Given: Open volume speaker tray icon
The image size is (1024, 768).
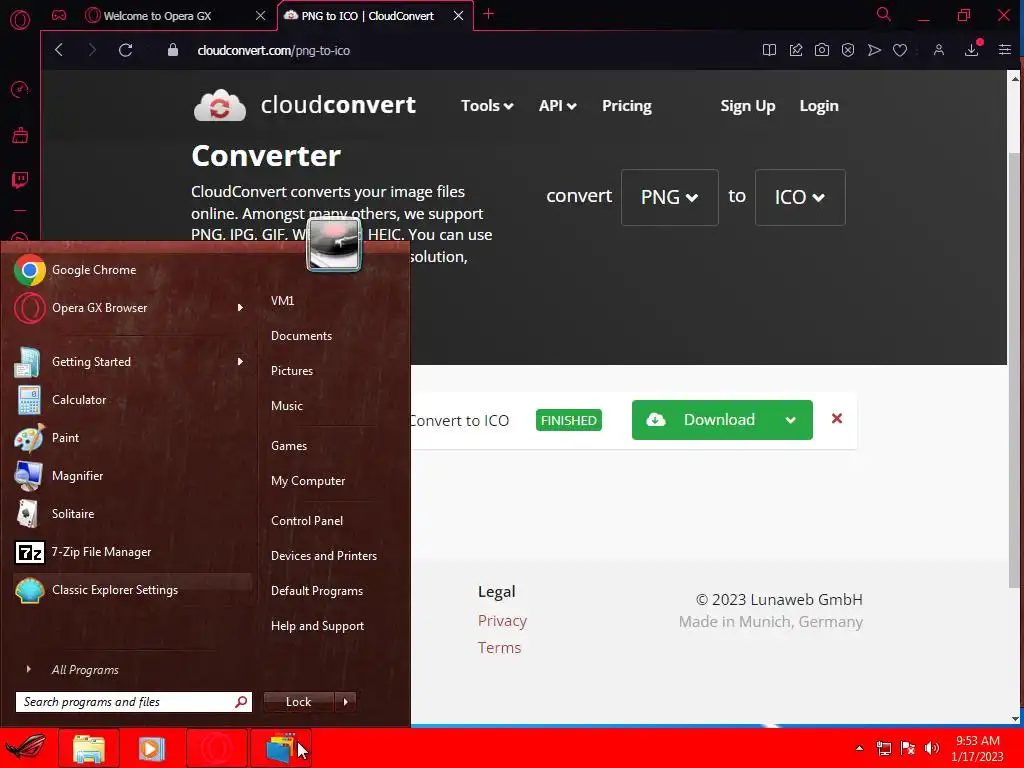Looking at the screenshot, I should tap(932, 748).
